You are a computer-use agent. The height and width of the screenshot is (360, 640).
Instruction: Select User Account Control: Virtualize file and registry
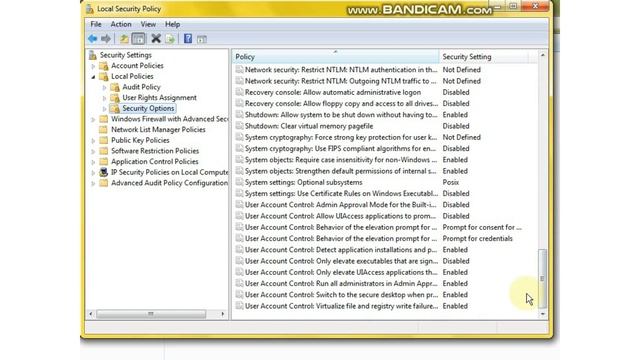coord(341,306)
